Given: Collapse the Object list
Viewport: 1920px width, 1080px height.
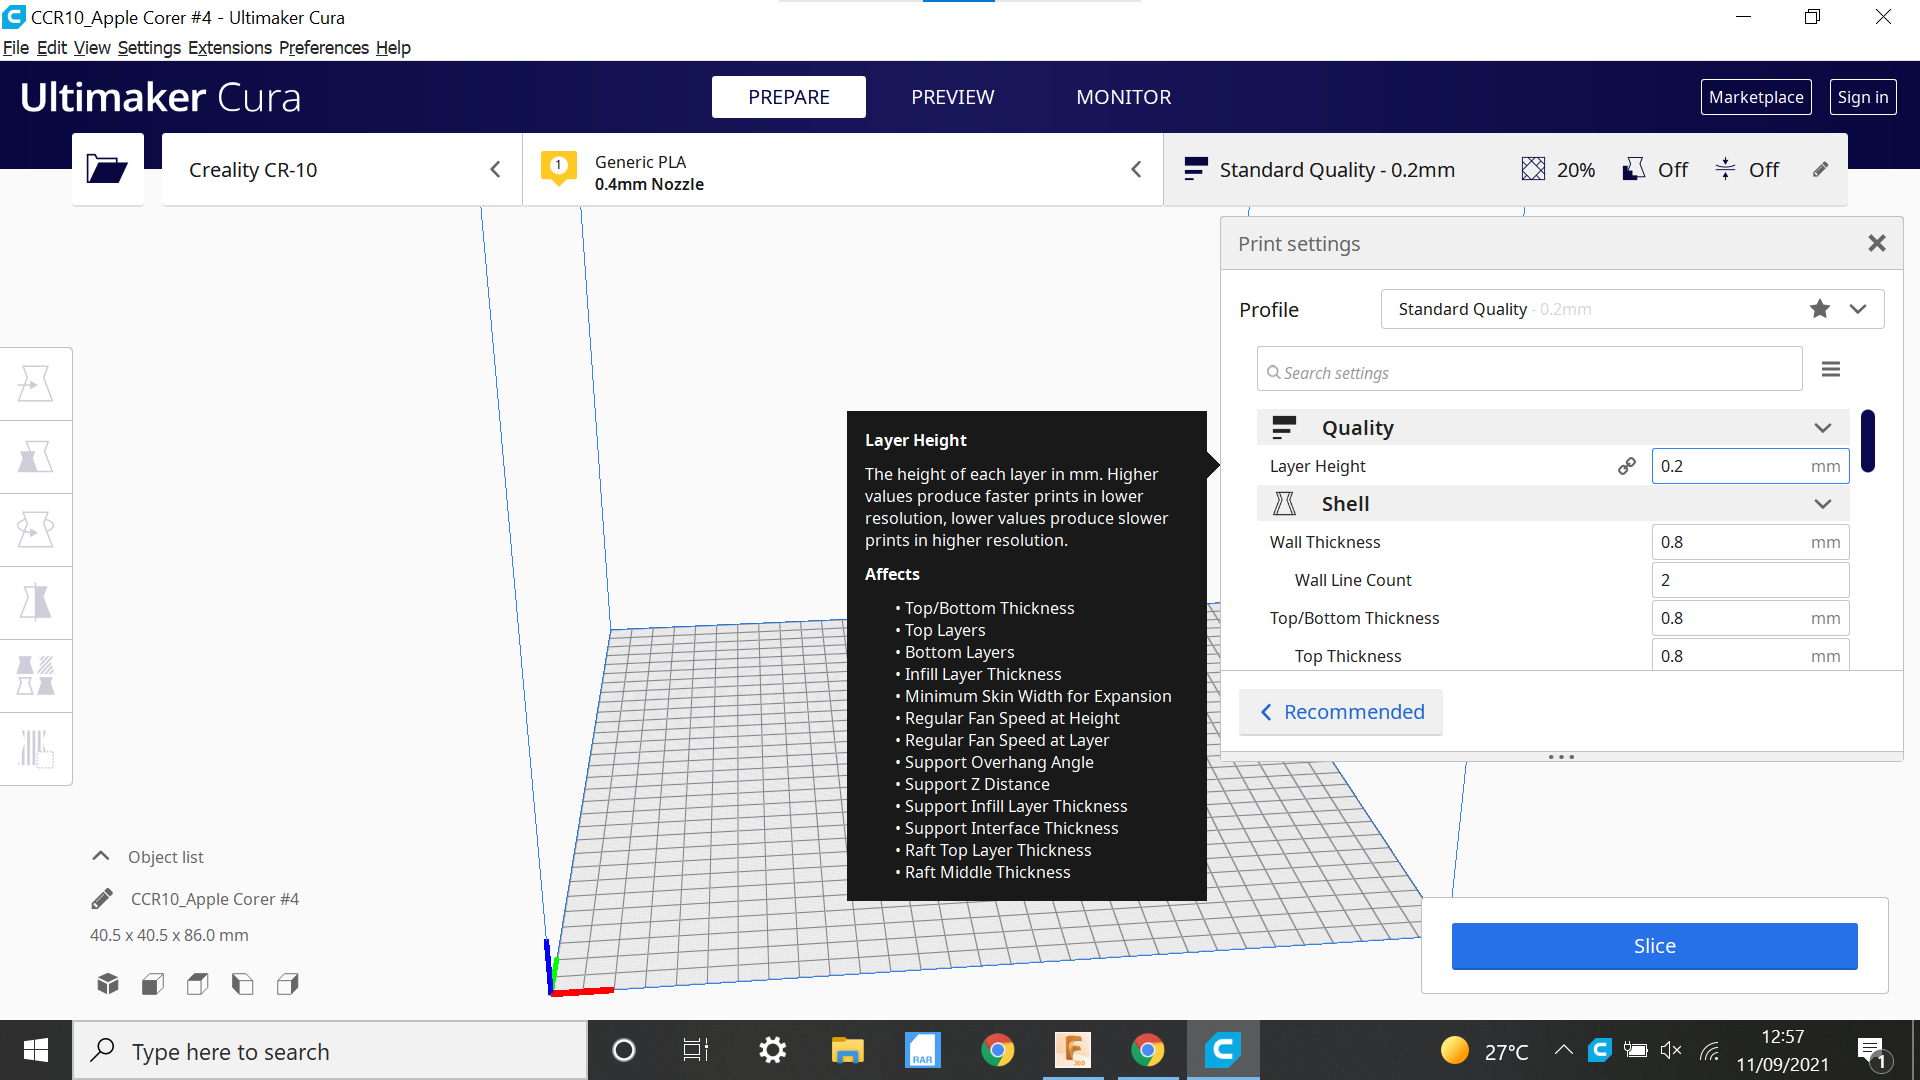Looking at the screenshot, I should coord(101,856).
